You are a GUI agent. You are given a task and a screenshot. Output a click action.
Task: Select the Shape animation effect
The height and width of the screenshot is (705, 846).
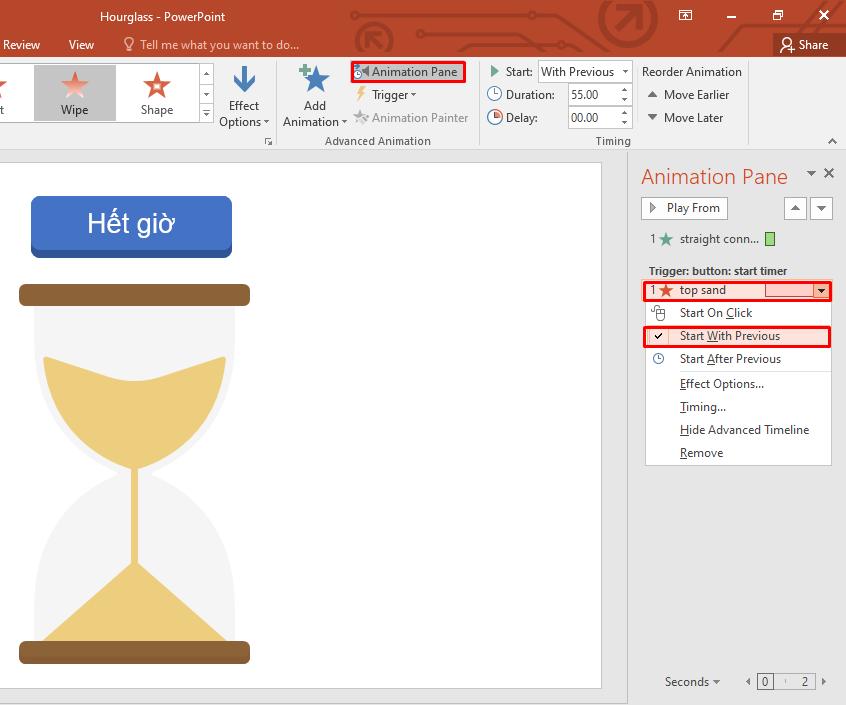156,93
